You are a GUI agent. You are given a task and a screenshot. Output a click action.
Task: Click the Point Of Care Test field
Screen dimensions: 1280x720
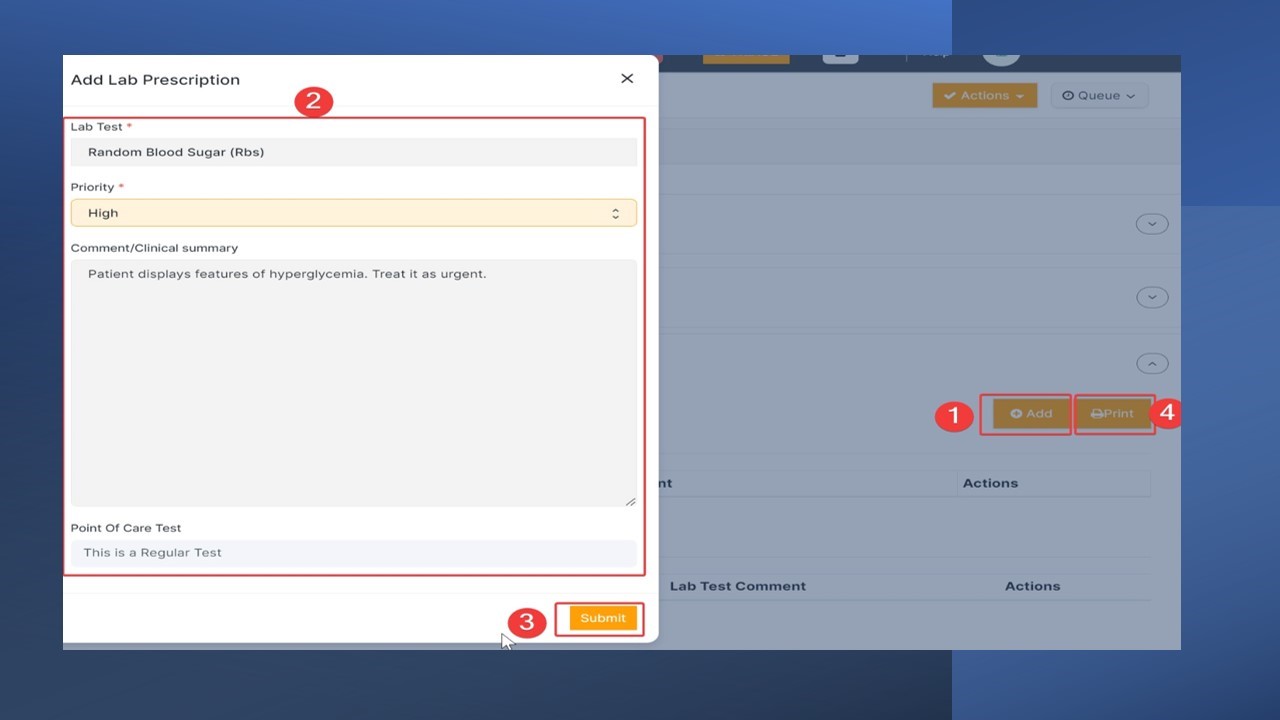[x=353, y=553]
